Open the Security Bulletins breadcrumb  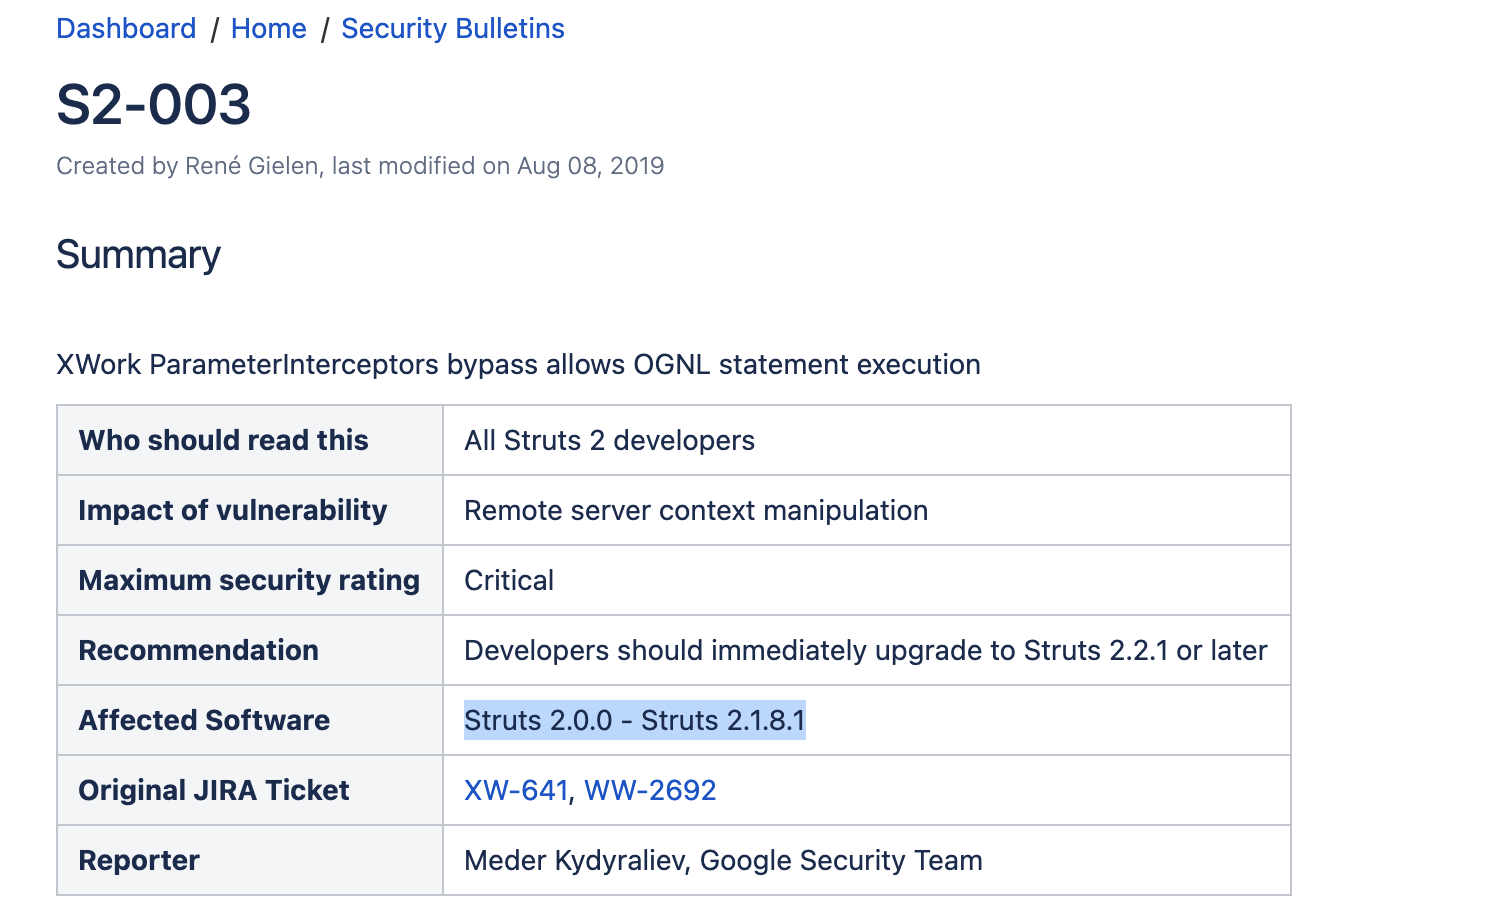click(453, 29)
